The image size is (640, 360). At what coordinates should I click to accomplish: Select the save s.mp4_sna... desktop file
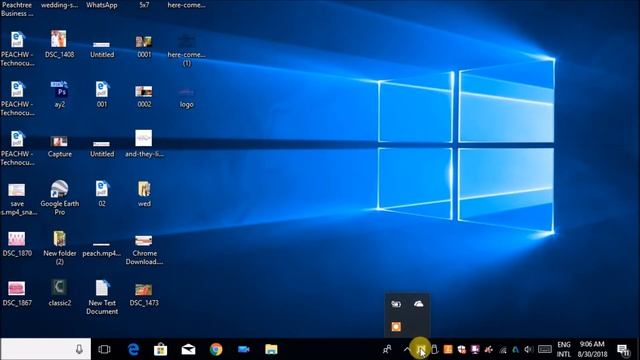(17, 200)
